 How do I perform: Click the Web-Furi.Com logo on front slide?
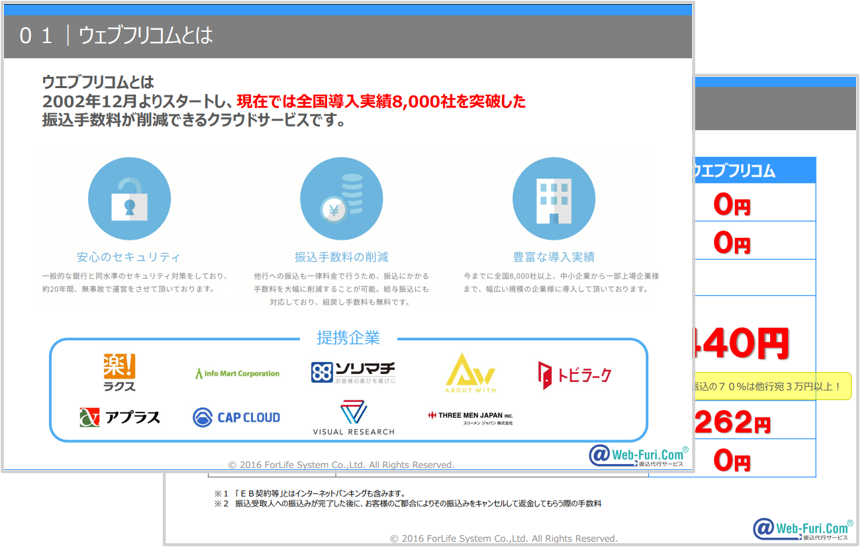point(638,455)
